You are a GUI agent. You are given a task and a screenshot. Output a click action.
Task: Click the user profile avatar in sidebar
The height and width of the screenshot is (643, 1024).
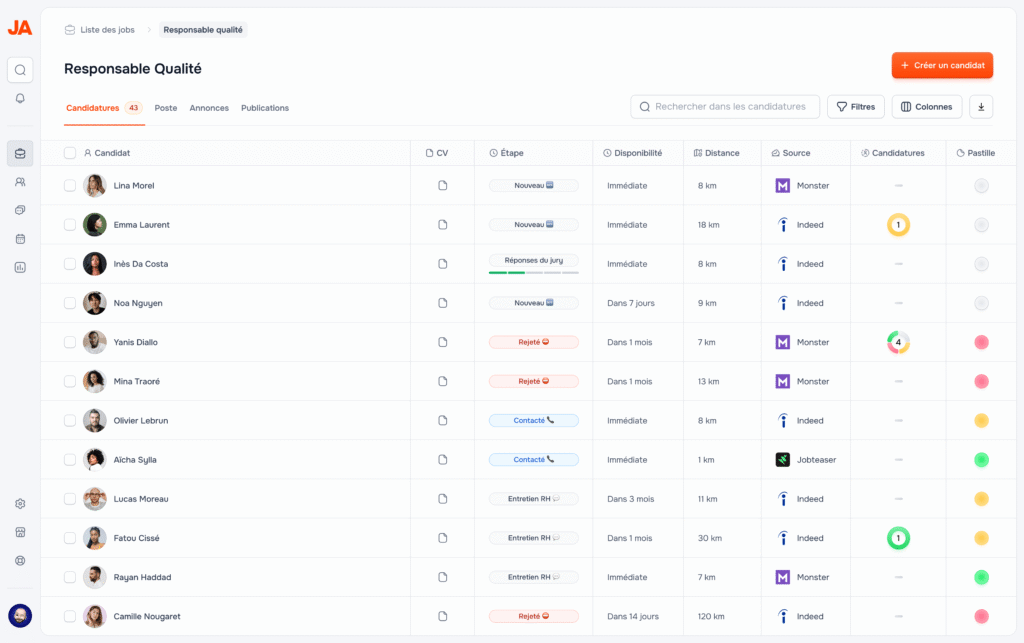pyautogui.click(x=20, y=616)
